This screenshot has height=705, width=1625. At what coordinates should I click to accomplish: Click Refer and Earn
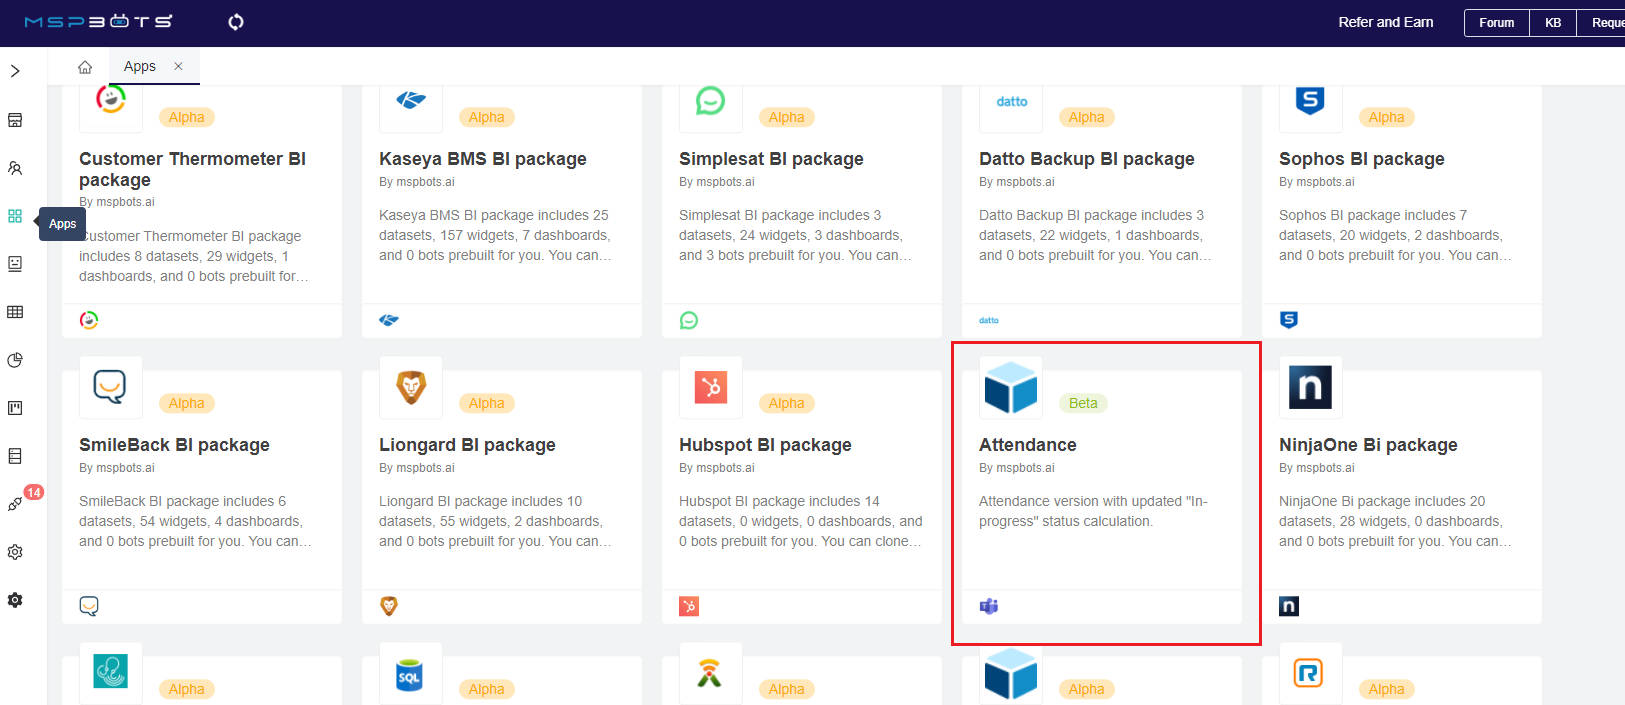coord(1385,22)
